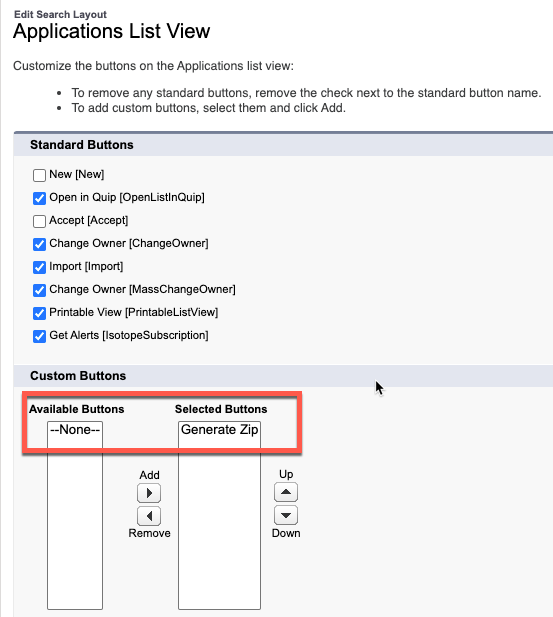Click the Edit Search Layout label
553x617 pixels.
point(60,15)
